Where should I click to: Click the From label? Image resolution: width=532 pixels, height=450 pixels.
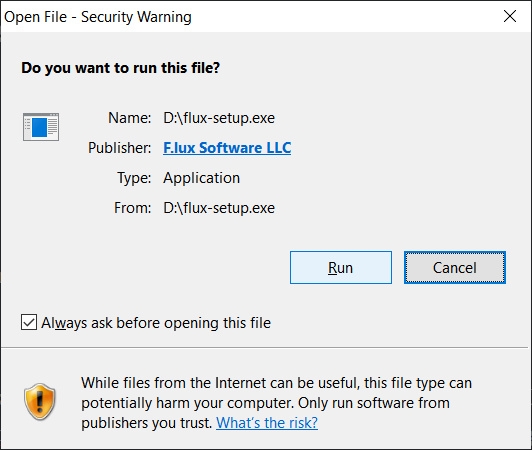132,208
